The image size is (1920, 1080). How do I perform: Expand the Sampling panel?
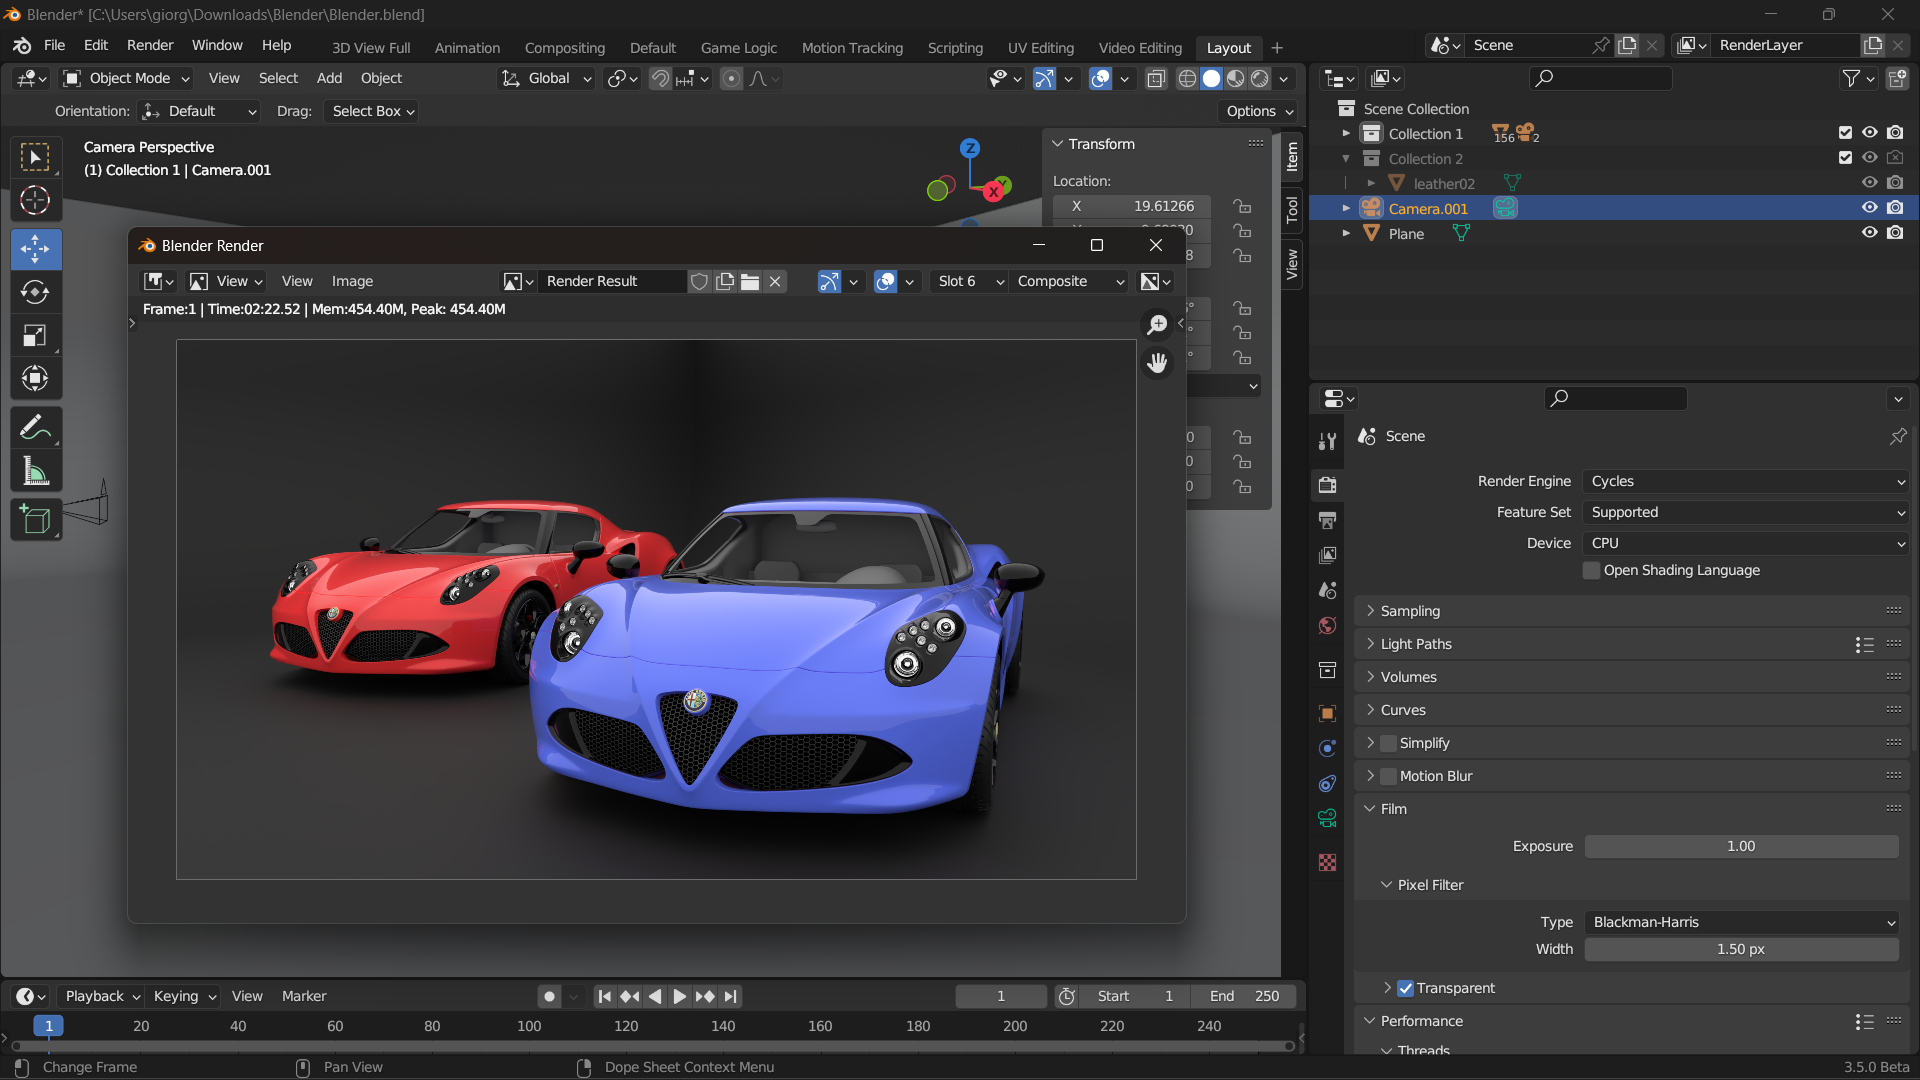click(1410, 611)
